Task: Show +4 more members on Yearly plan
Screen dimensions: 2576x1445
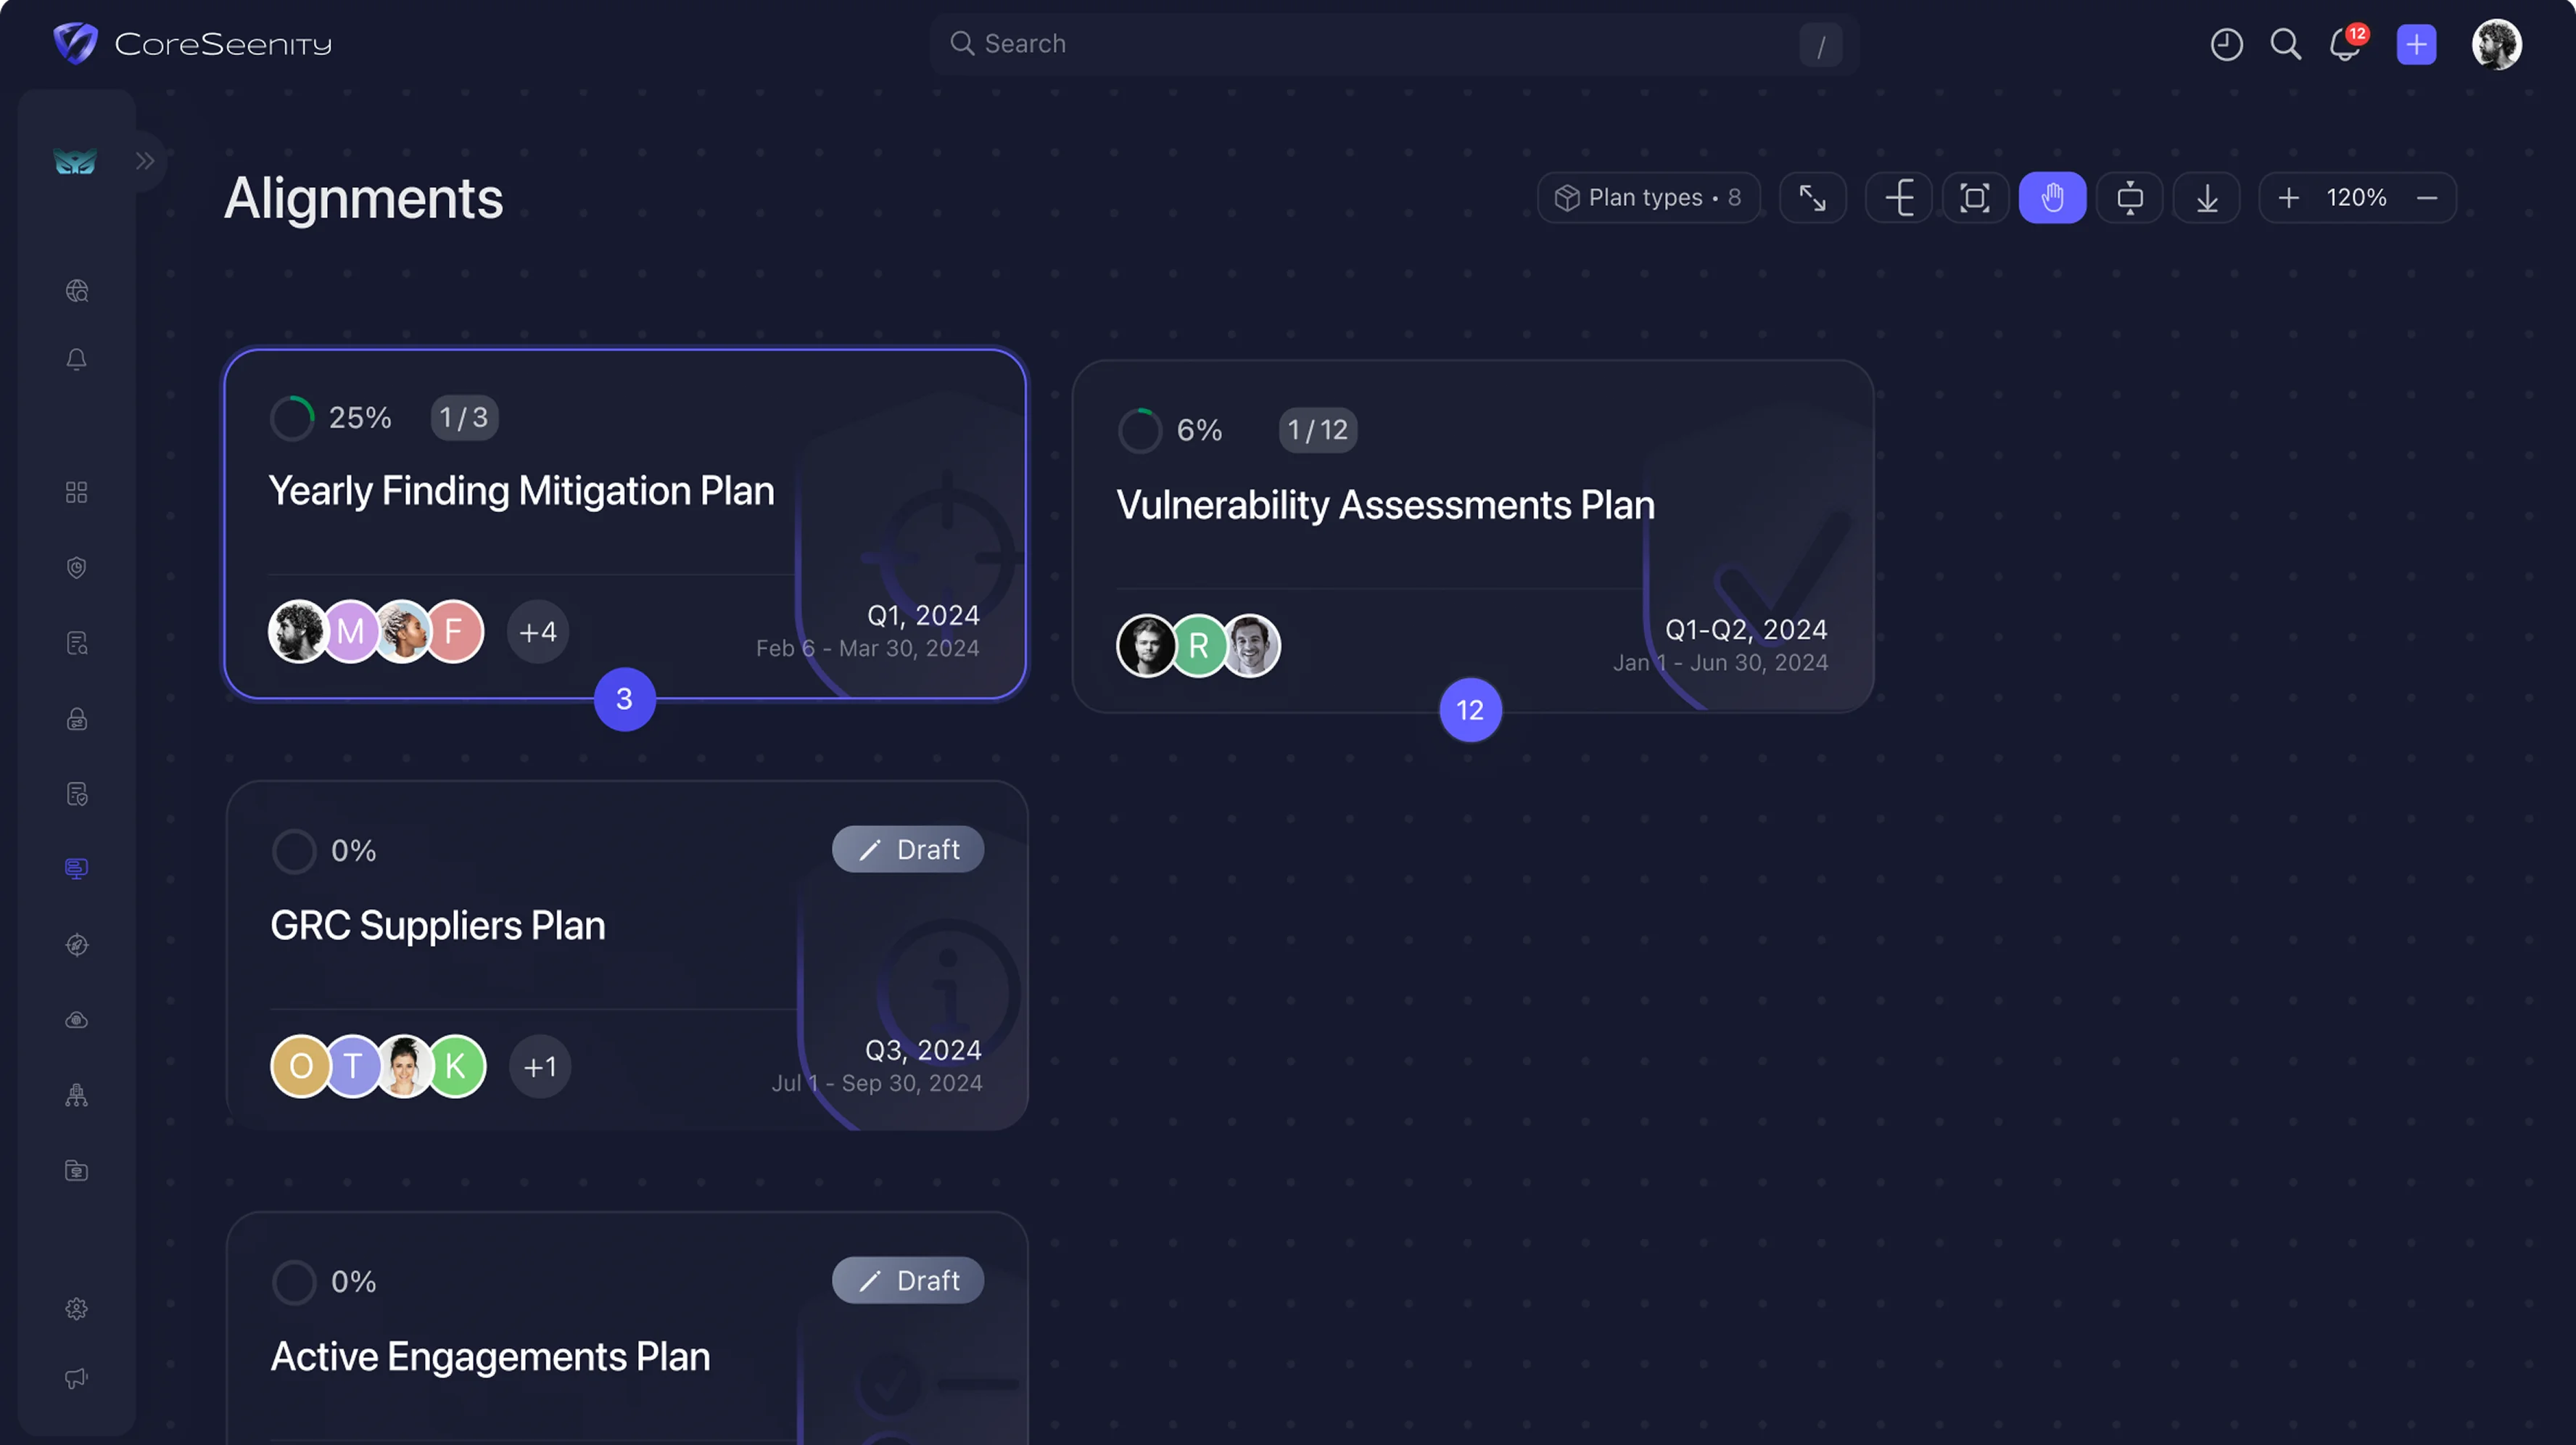Action: coord(538,631)
